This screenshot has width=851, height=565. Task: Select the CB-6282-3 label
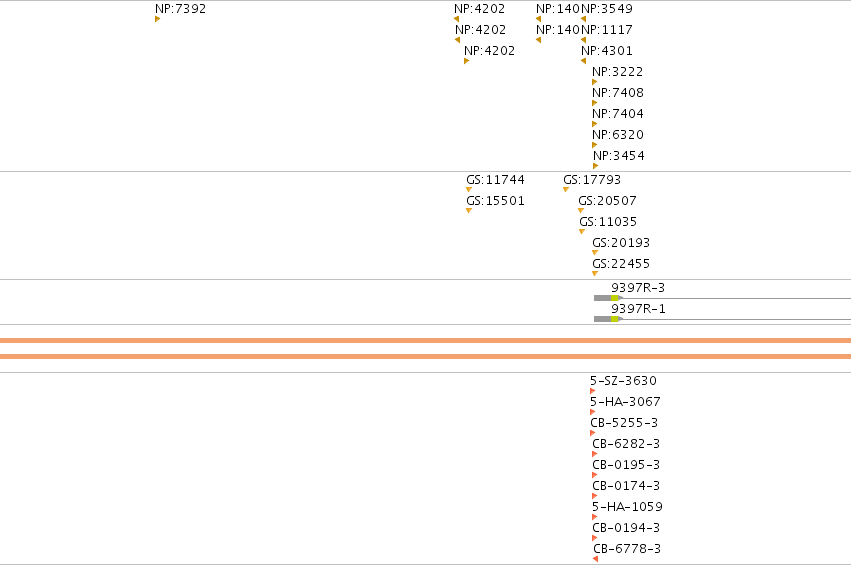[x=626, y=444]
